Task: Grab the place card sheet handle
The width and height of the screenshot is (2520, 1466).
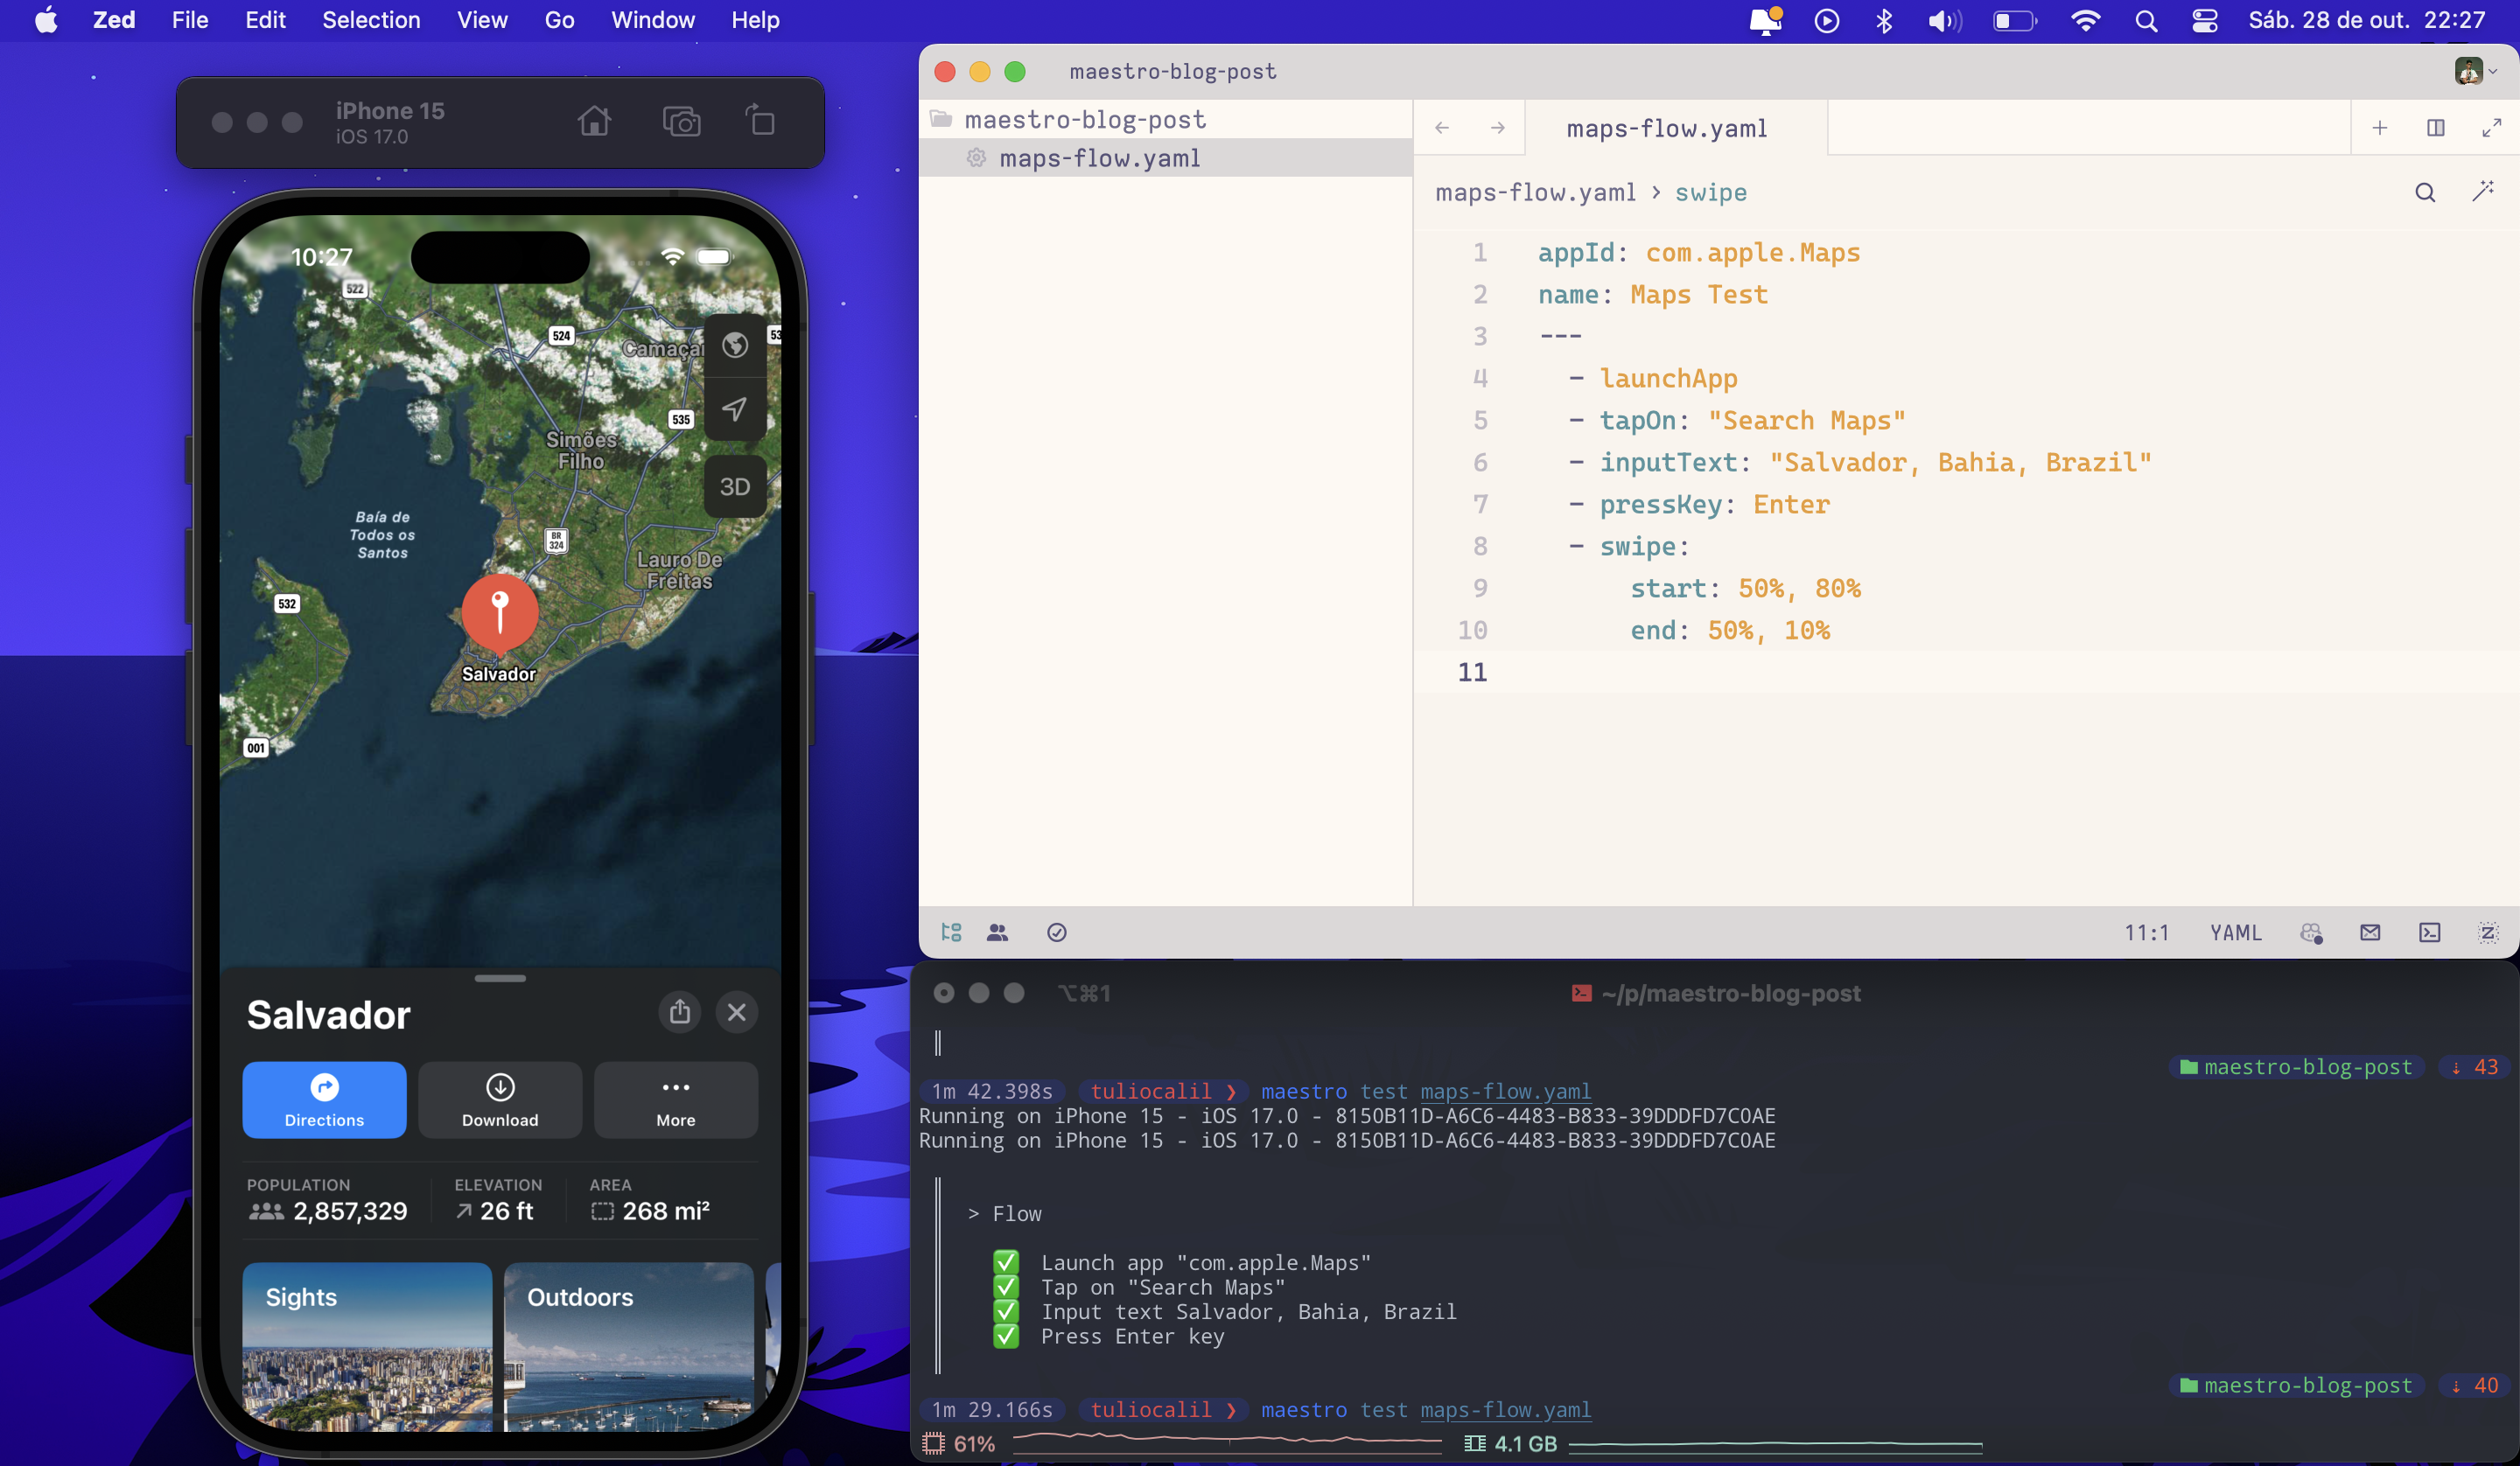Action: (x=500, y=979)
